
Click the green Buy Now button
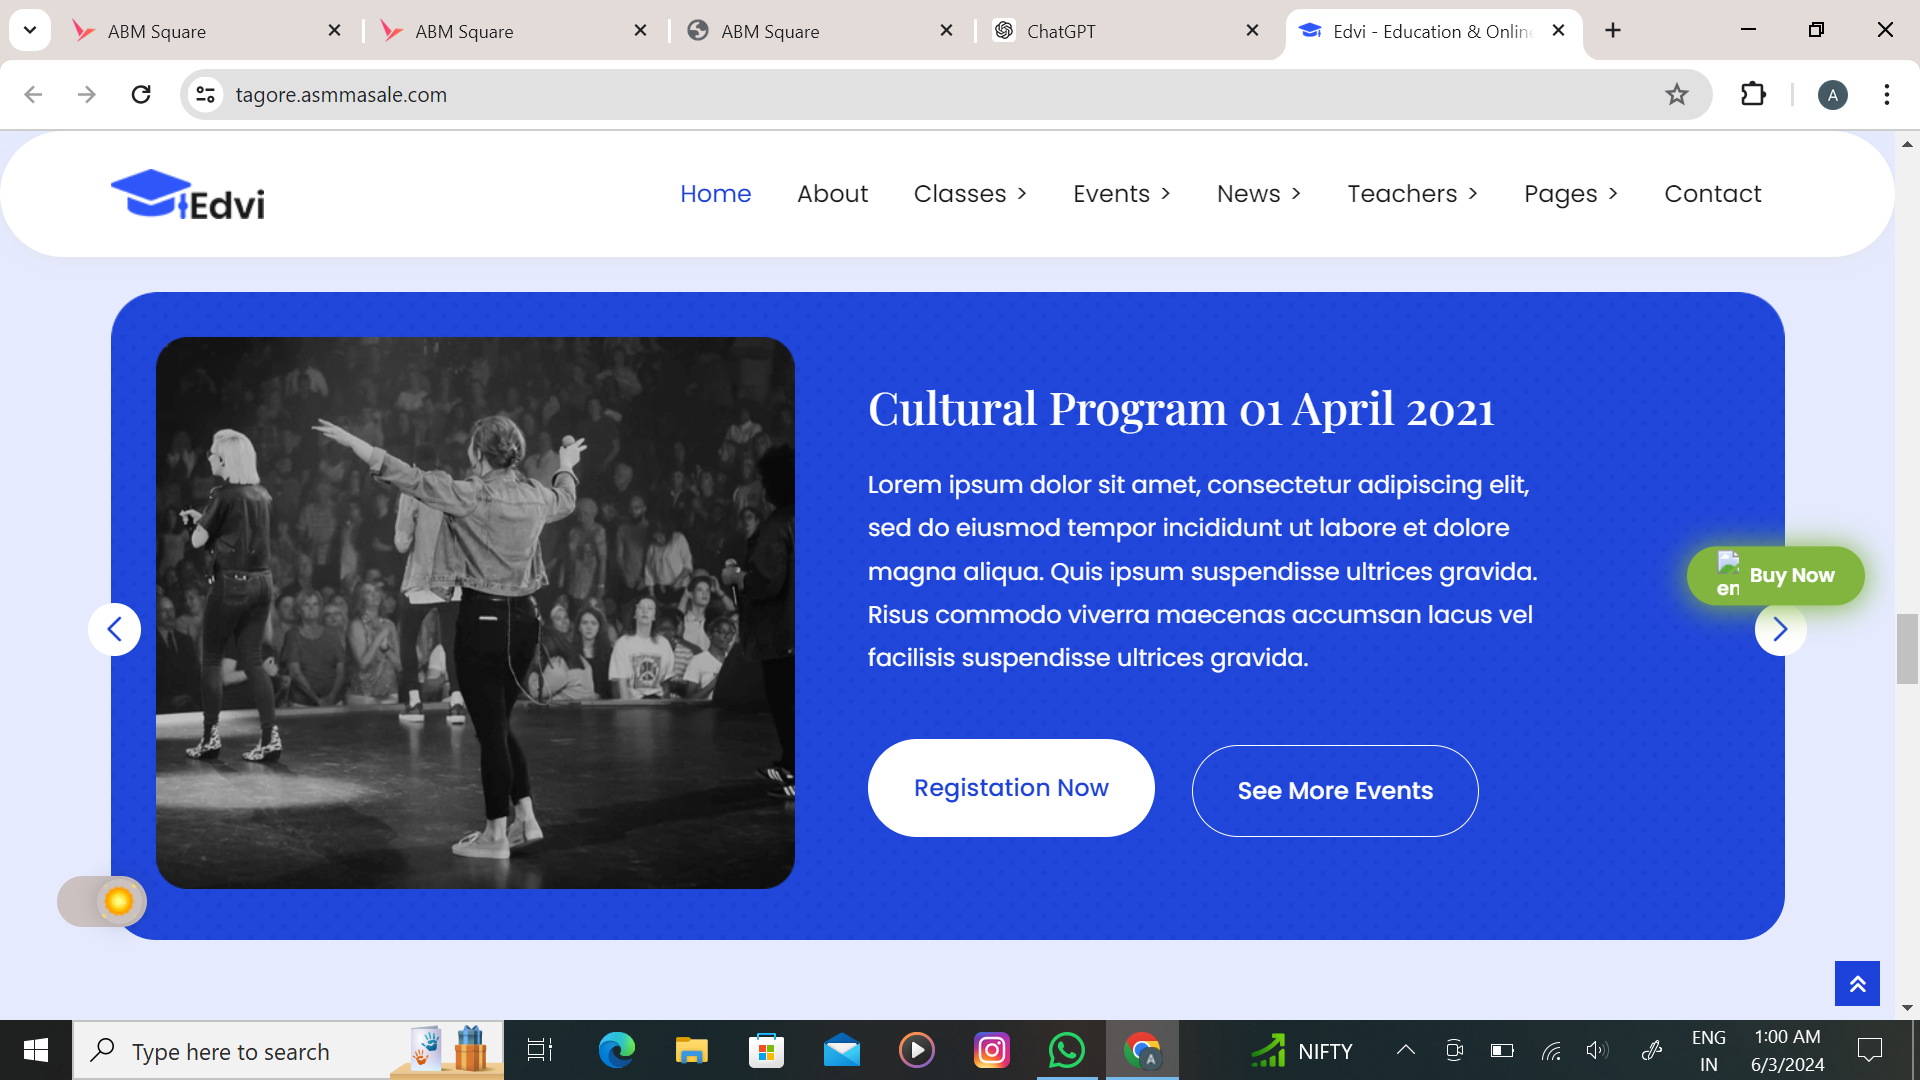(x=1775, y=576)
